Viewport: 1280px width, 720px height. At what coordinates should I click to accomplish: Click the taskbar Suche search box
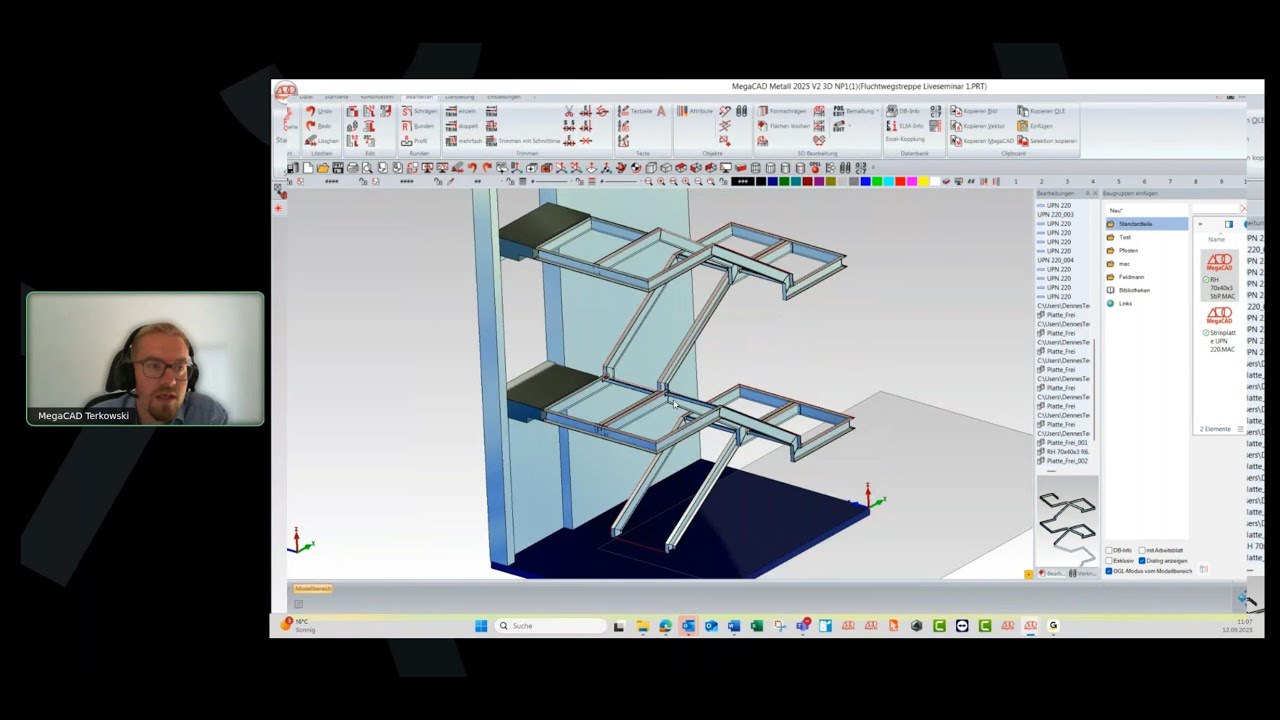[x=552, y=626]
